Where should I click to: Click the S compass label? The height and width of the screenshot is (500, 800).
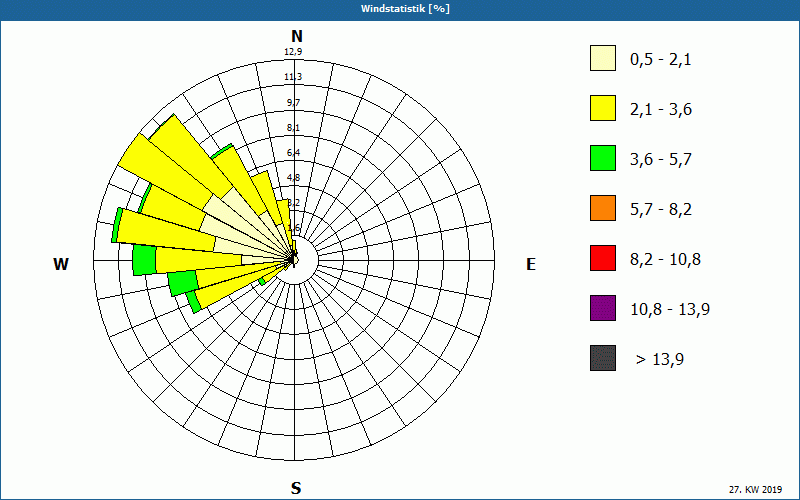click(296, 488)
